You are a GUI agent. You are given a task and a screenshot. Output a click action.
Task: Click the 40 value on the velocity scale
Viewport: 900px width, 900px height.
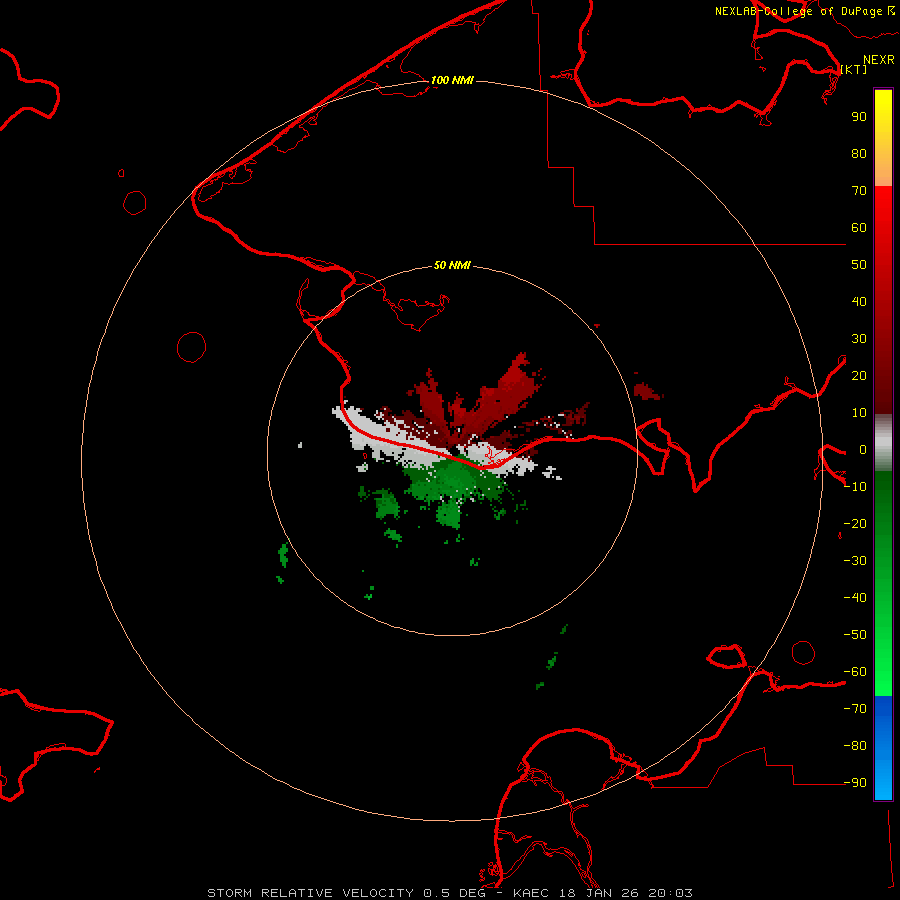[859, 302]
